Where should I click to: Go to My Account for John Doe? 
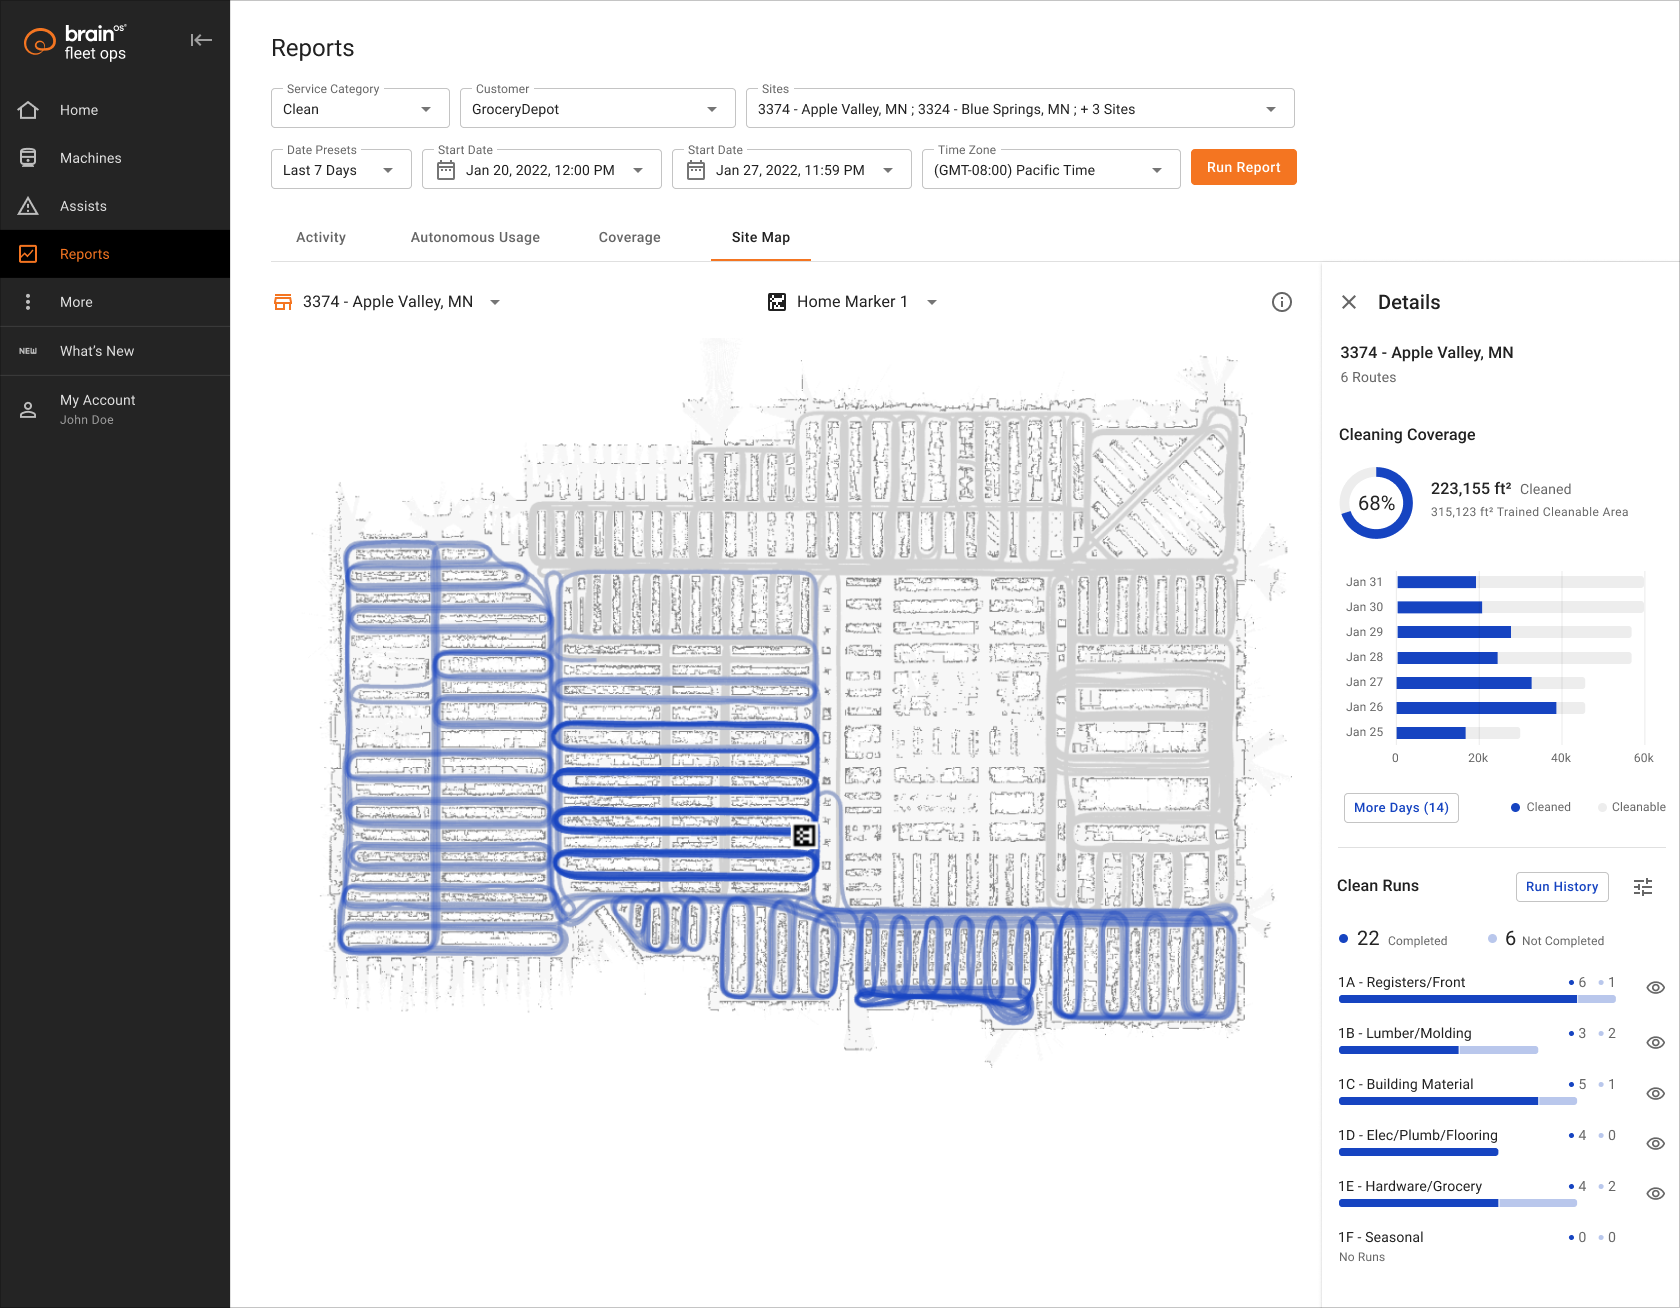pyautogui.click(x=97, y=409)
